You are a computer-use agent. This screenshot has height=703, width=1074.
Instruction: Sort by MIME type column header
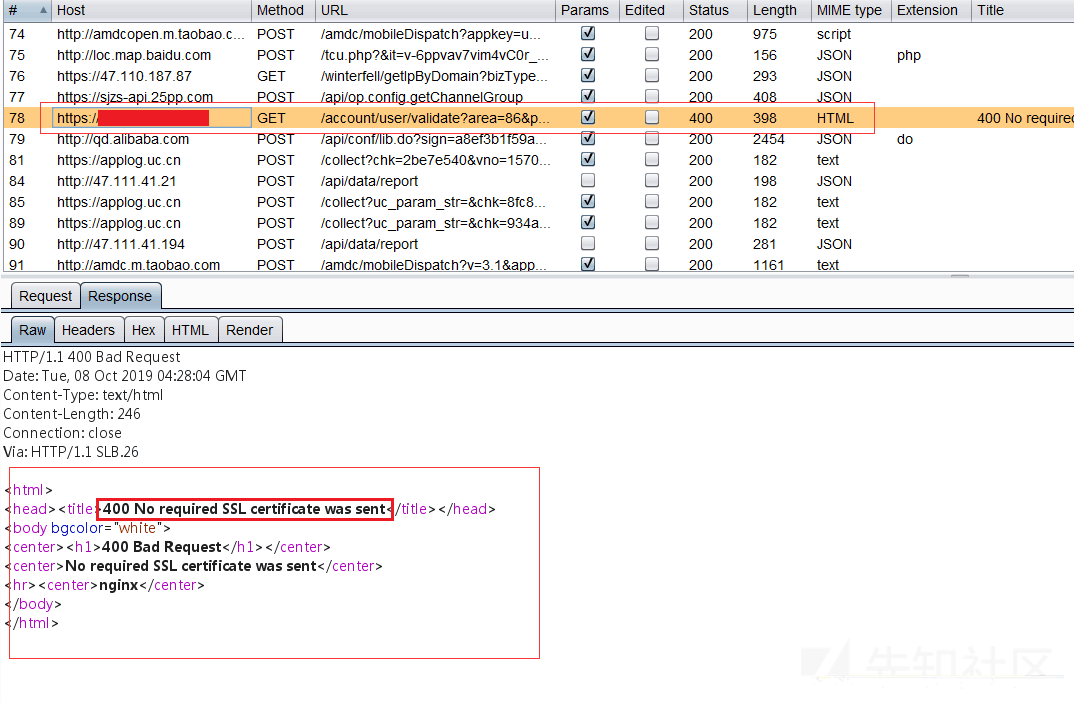[851, 10]
